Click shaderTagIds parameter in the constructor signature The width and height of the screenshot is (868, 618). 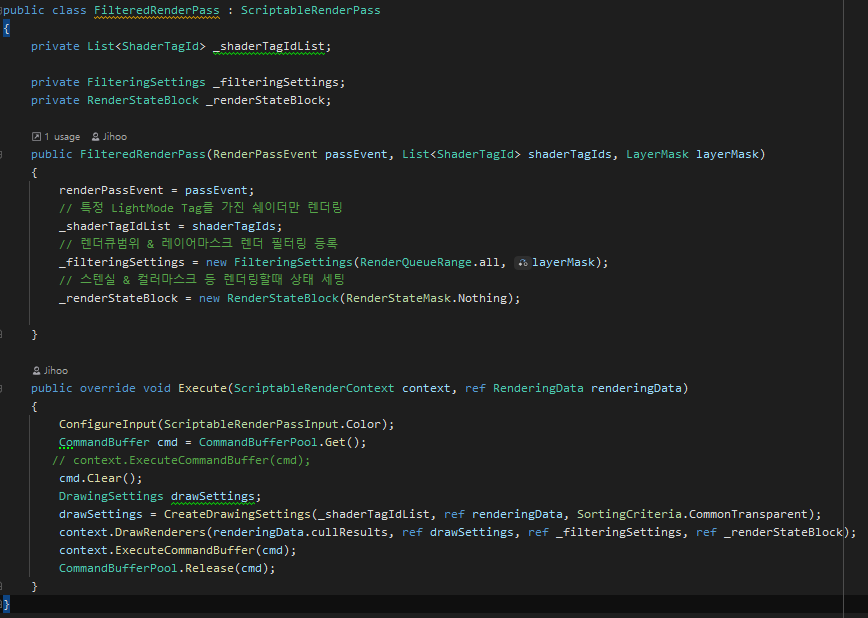pos(570,154)
